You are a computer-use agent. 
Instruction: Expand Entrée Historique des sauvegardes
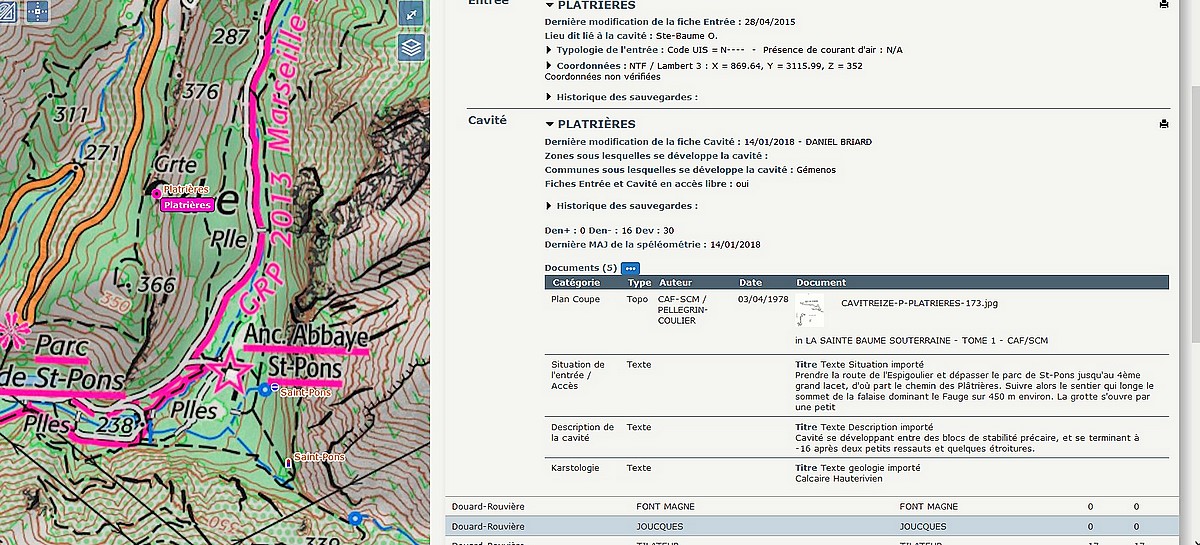(549, 97)
